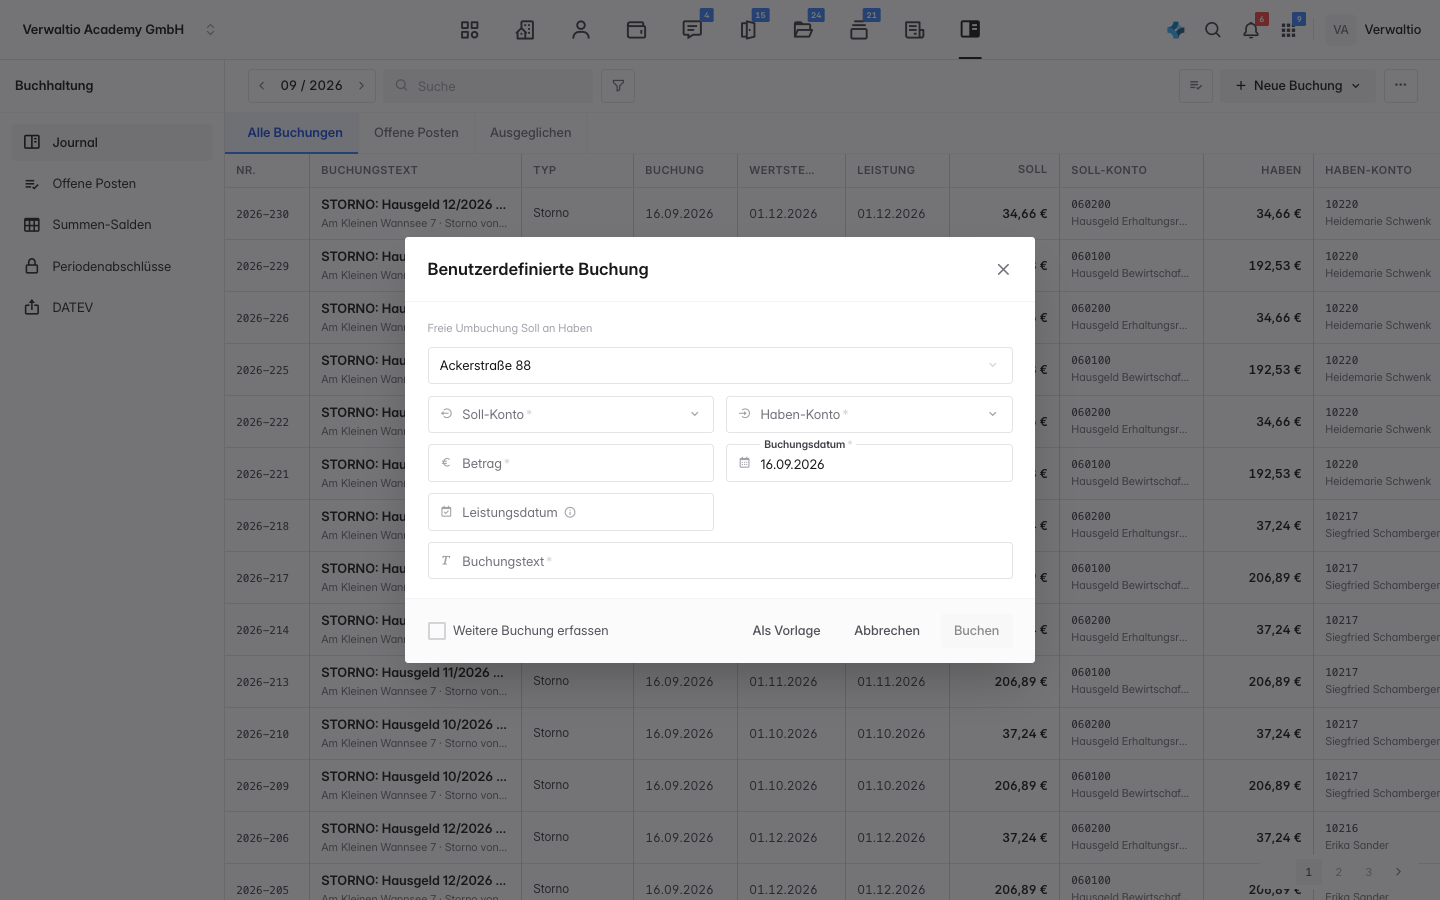Screen dimensions: 1440x900
Task: Open the apps grid launcher icon
Action: (x=1288, y=30)
